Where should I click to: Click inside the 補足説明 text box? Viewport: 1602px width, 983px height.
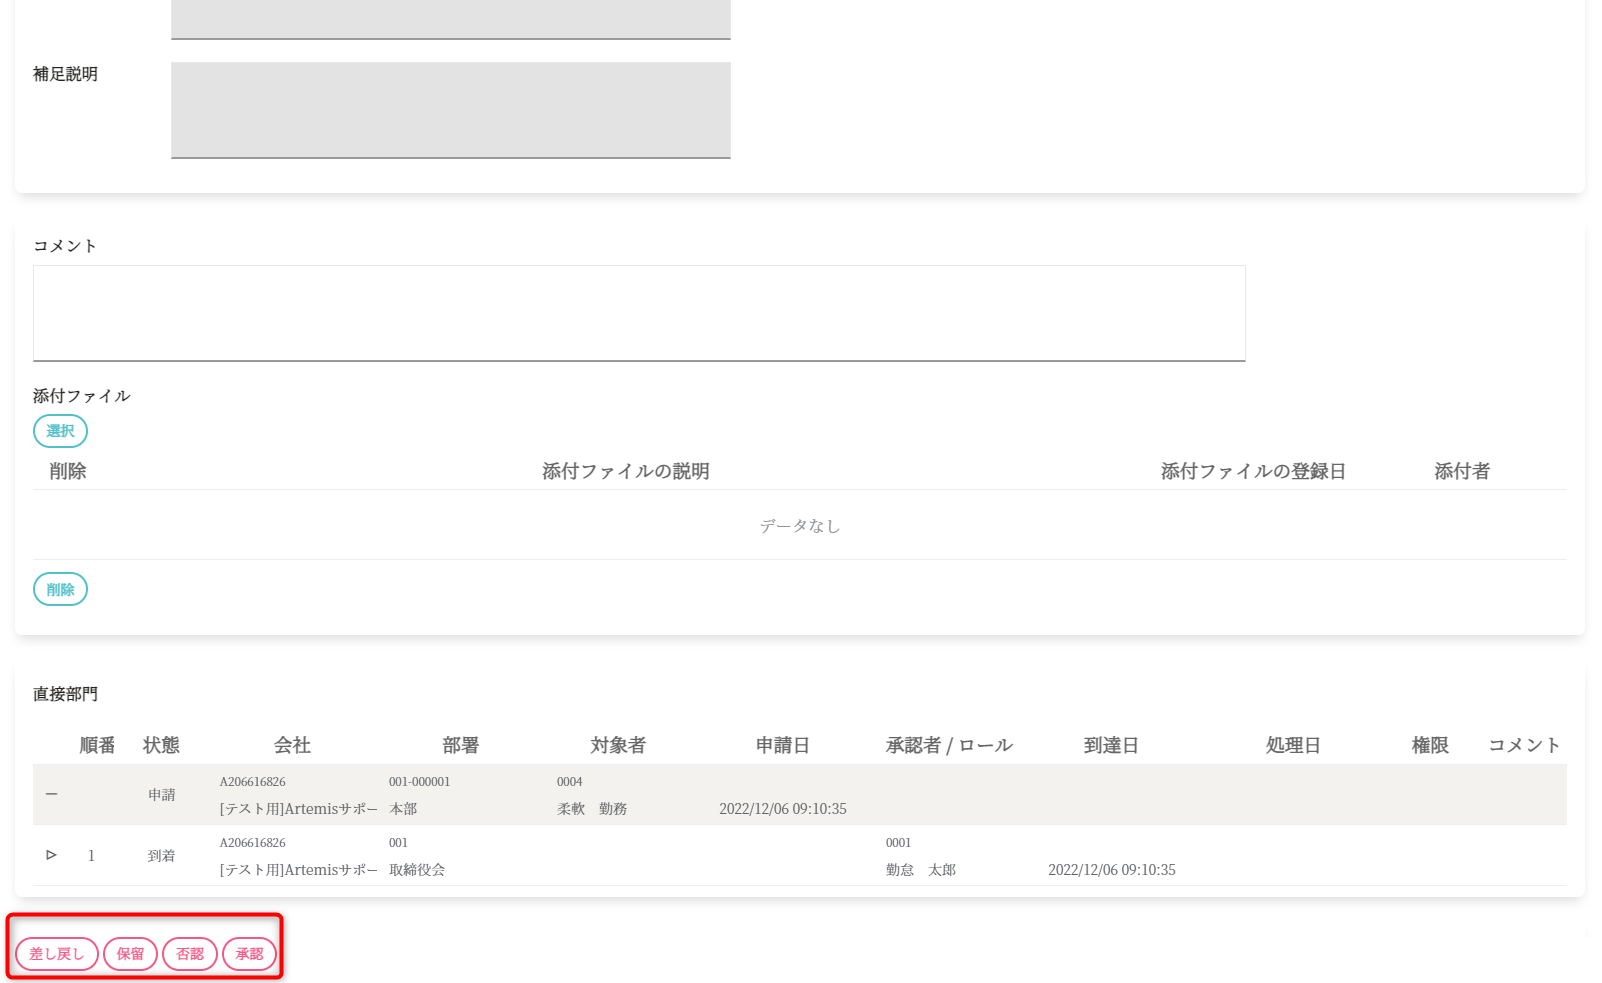(x=450, y=110)
